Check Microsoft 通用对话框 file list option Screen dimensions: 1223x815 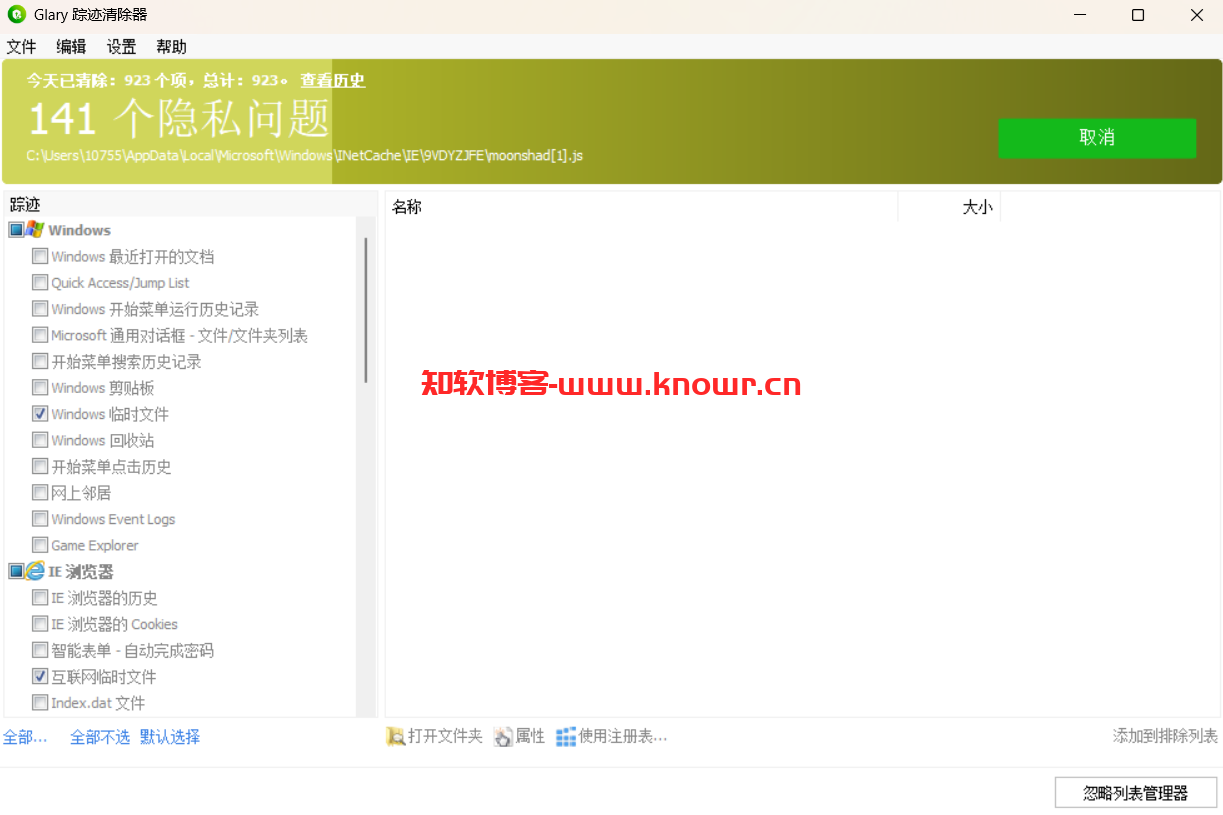click(x=40, y=335)
